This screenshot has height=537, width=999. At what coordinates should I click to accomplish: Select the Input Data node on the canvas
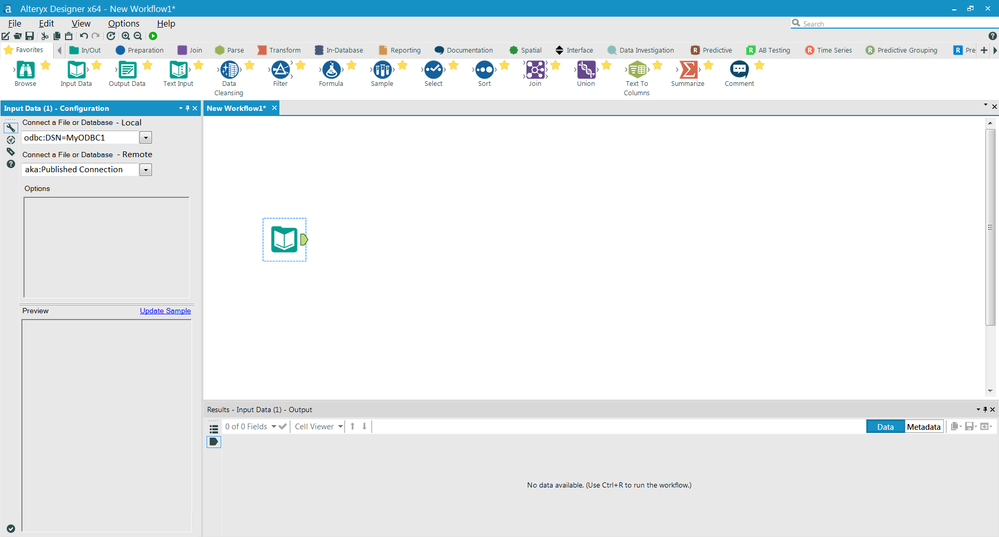(284, 240)
